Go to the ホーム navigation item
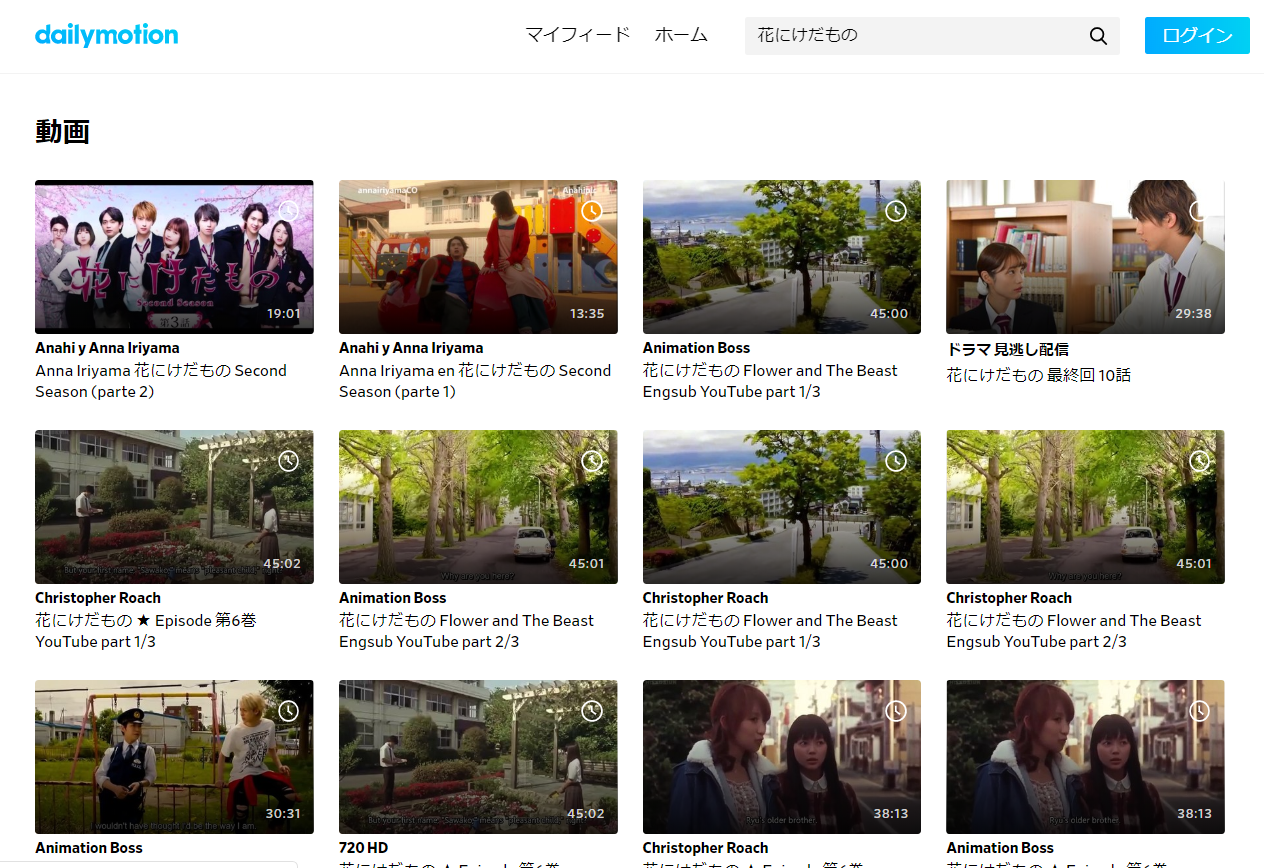 click(681, 35)
